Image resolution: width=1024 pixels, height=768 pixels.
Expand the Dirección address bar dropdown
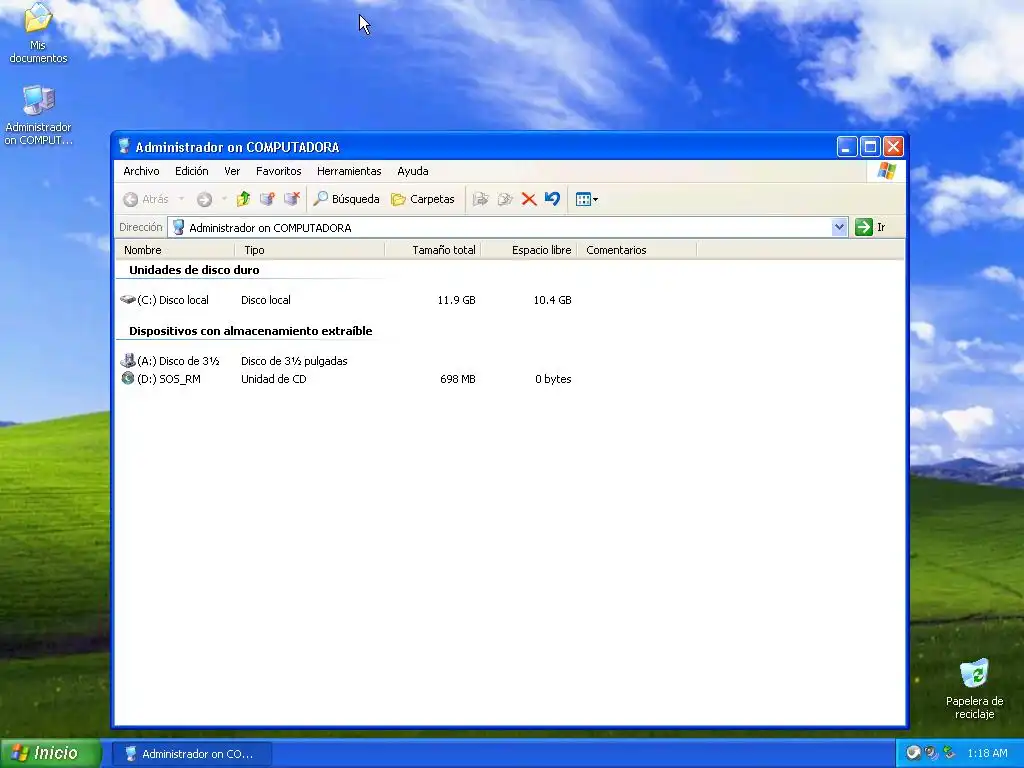pyautogui.click(x=839, y=227)
